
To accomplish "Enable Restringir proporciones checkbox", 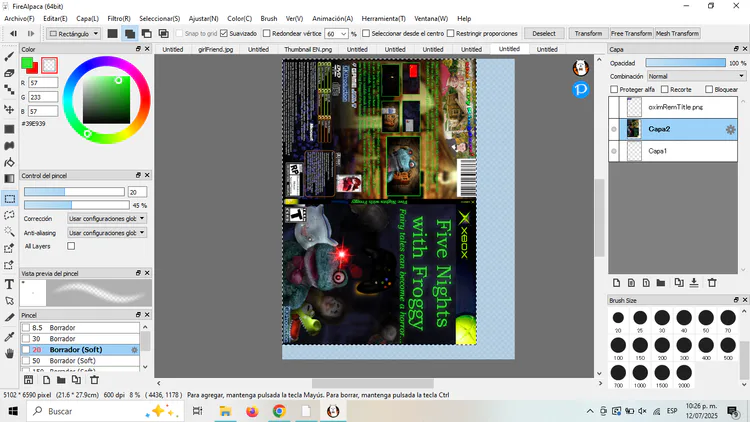I will point(450,33).
